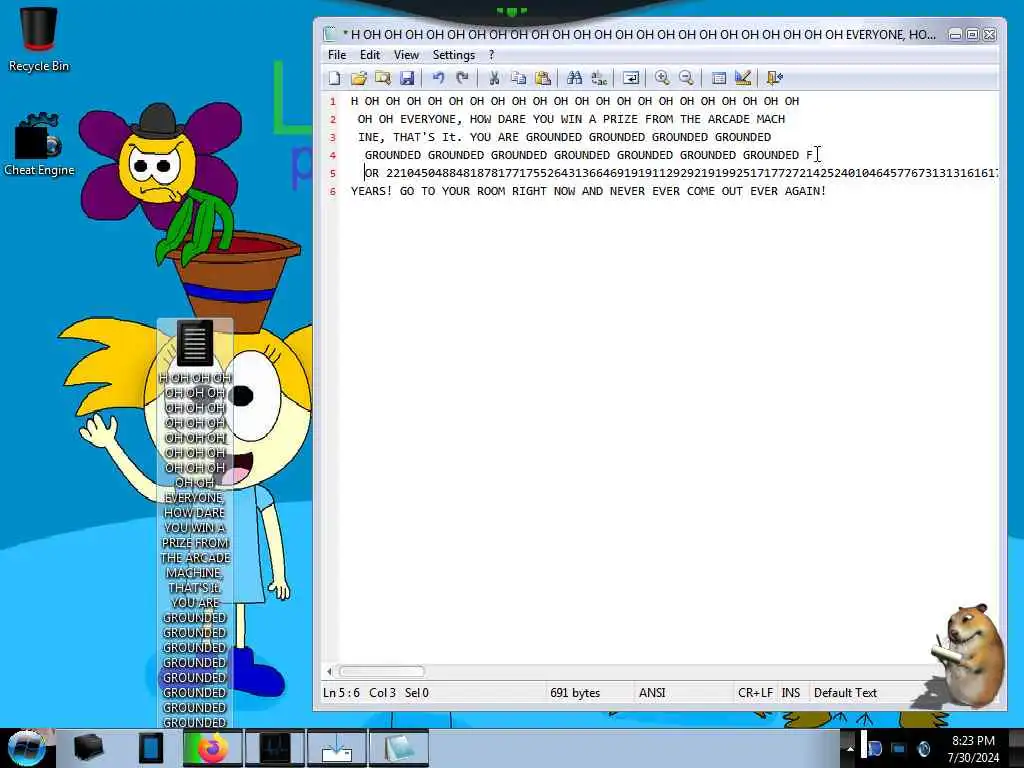Select the Recycle Bin desktop icon
Viewport: 1024px width, 768px height.
39,39
